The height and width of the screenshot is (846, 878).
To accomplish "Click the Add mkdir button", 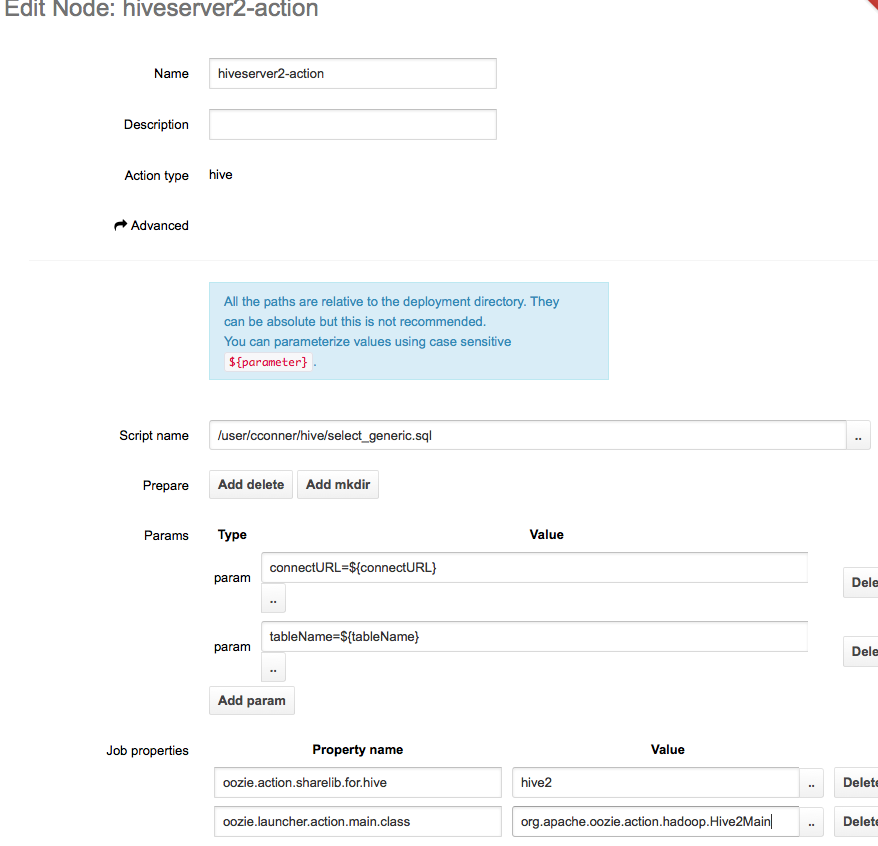I will click(x=337, y=485).
